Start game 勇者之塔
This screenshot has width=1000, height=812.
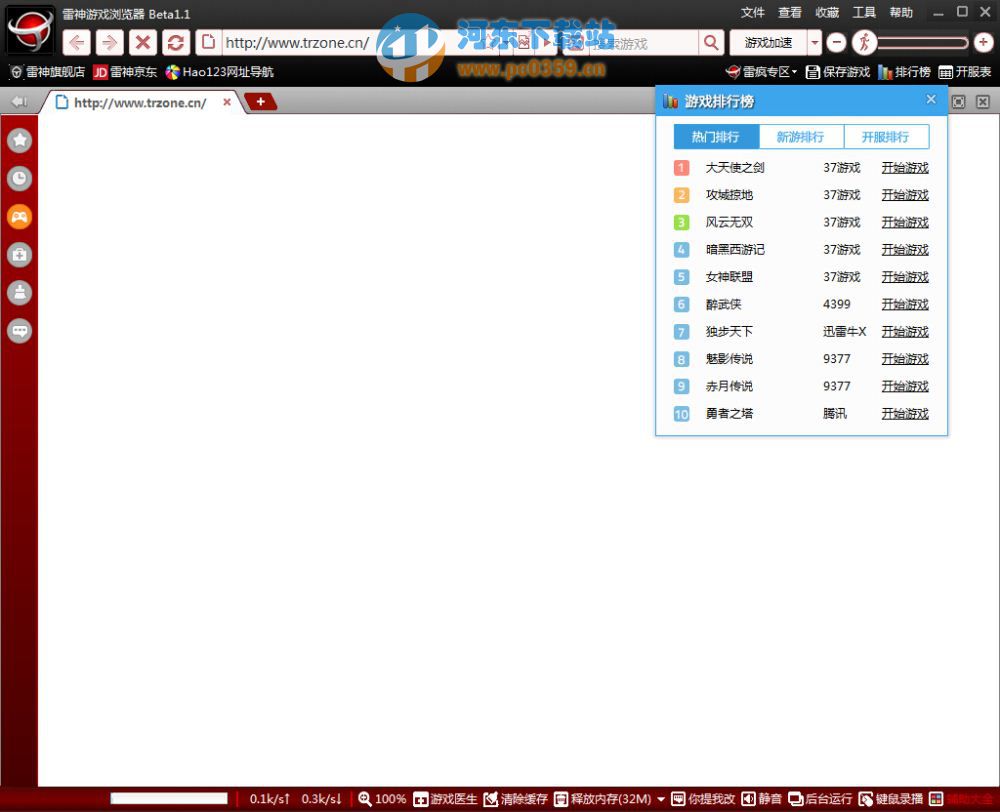(905, 414)
